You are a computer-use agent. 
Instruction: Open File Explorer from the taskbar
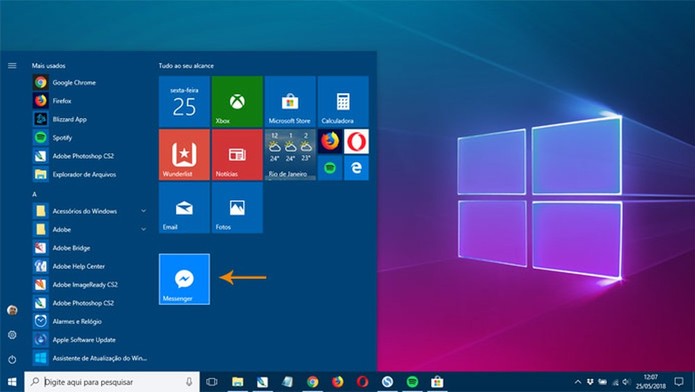[238, 382]
